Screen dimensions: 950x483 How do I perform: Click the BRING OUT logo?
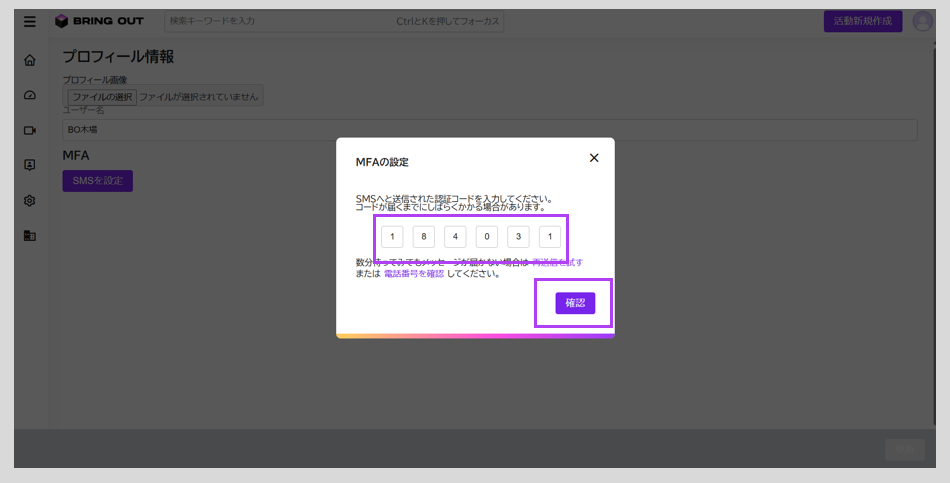99,21
